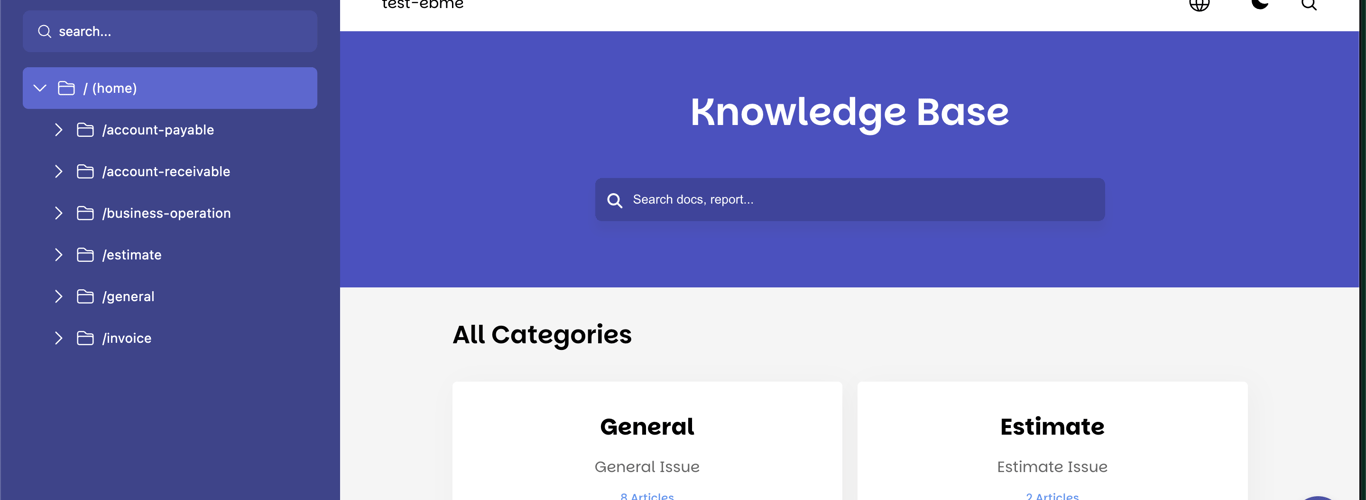Expand the /general folder chevron
This screenshot has width=1366, height=500.
[x=59, y=297]
